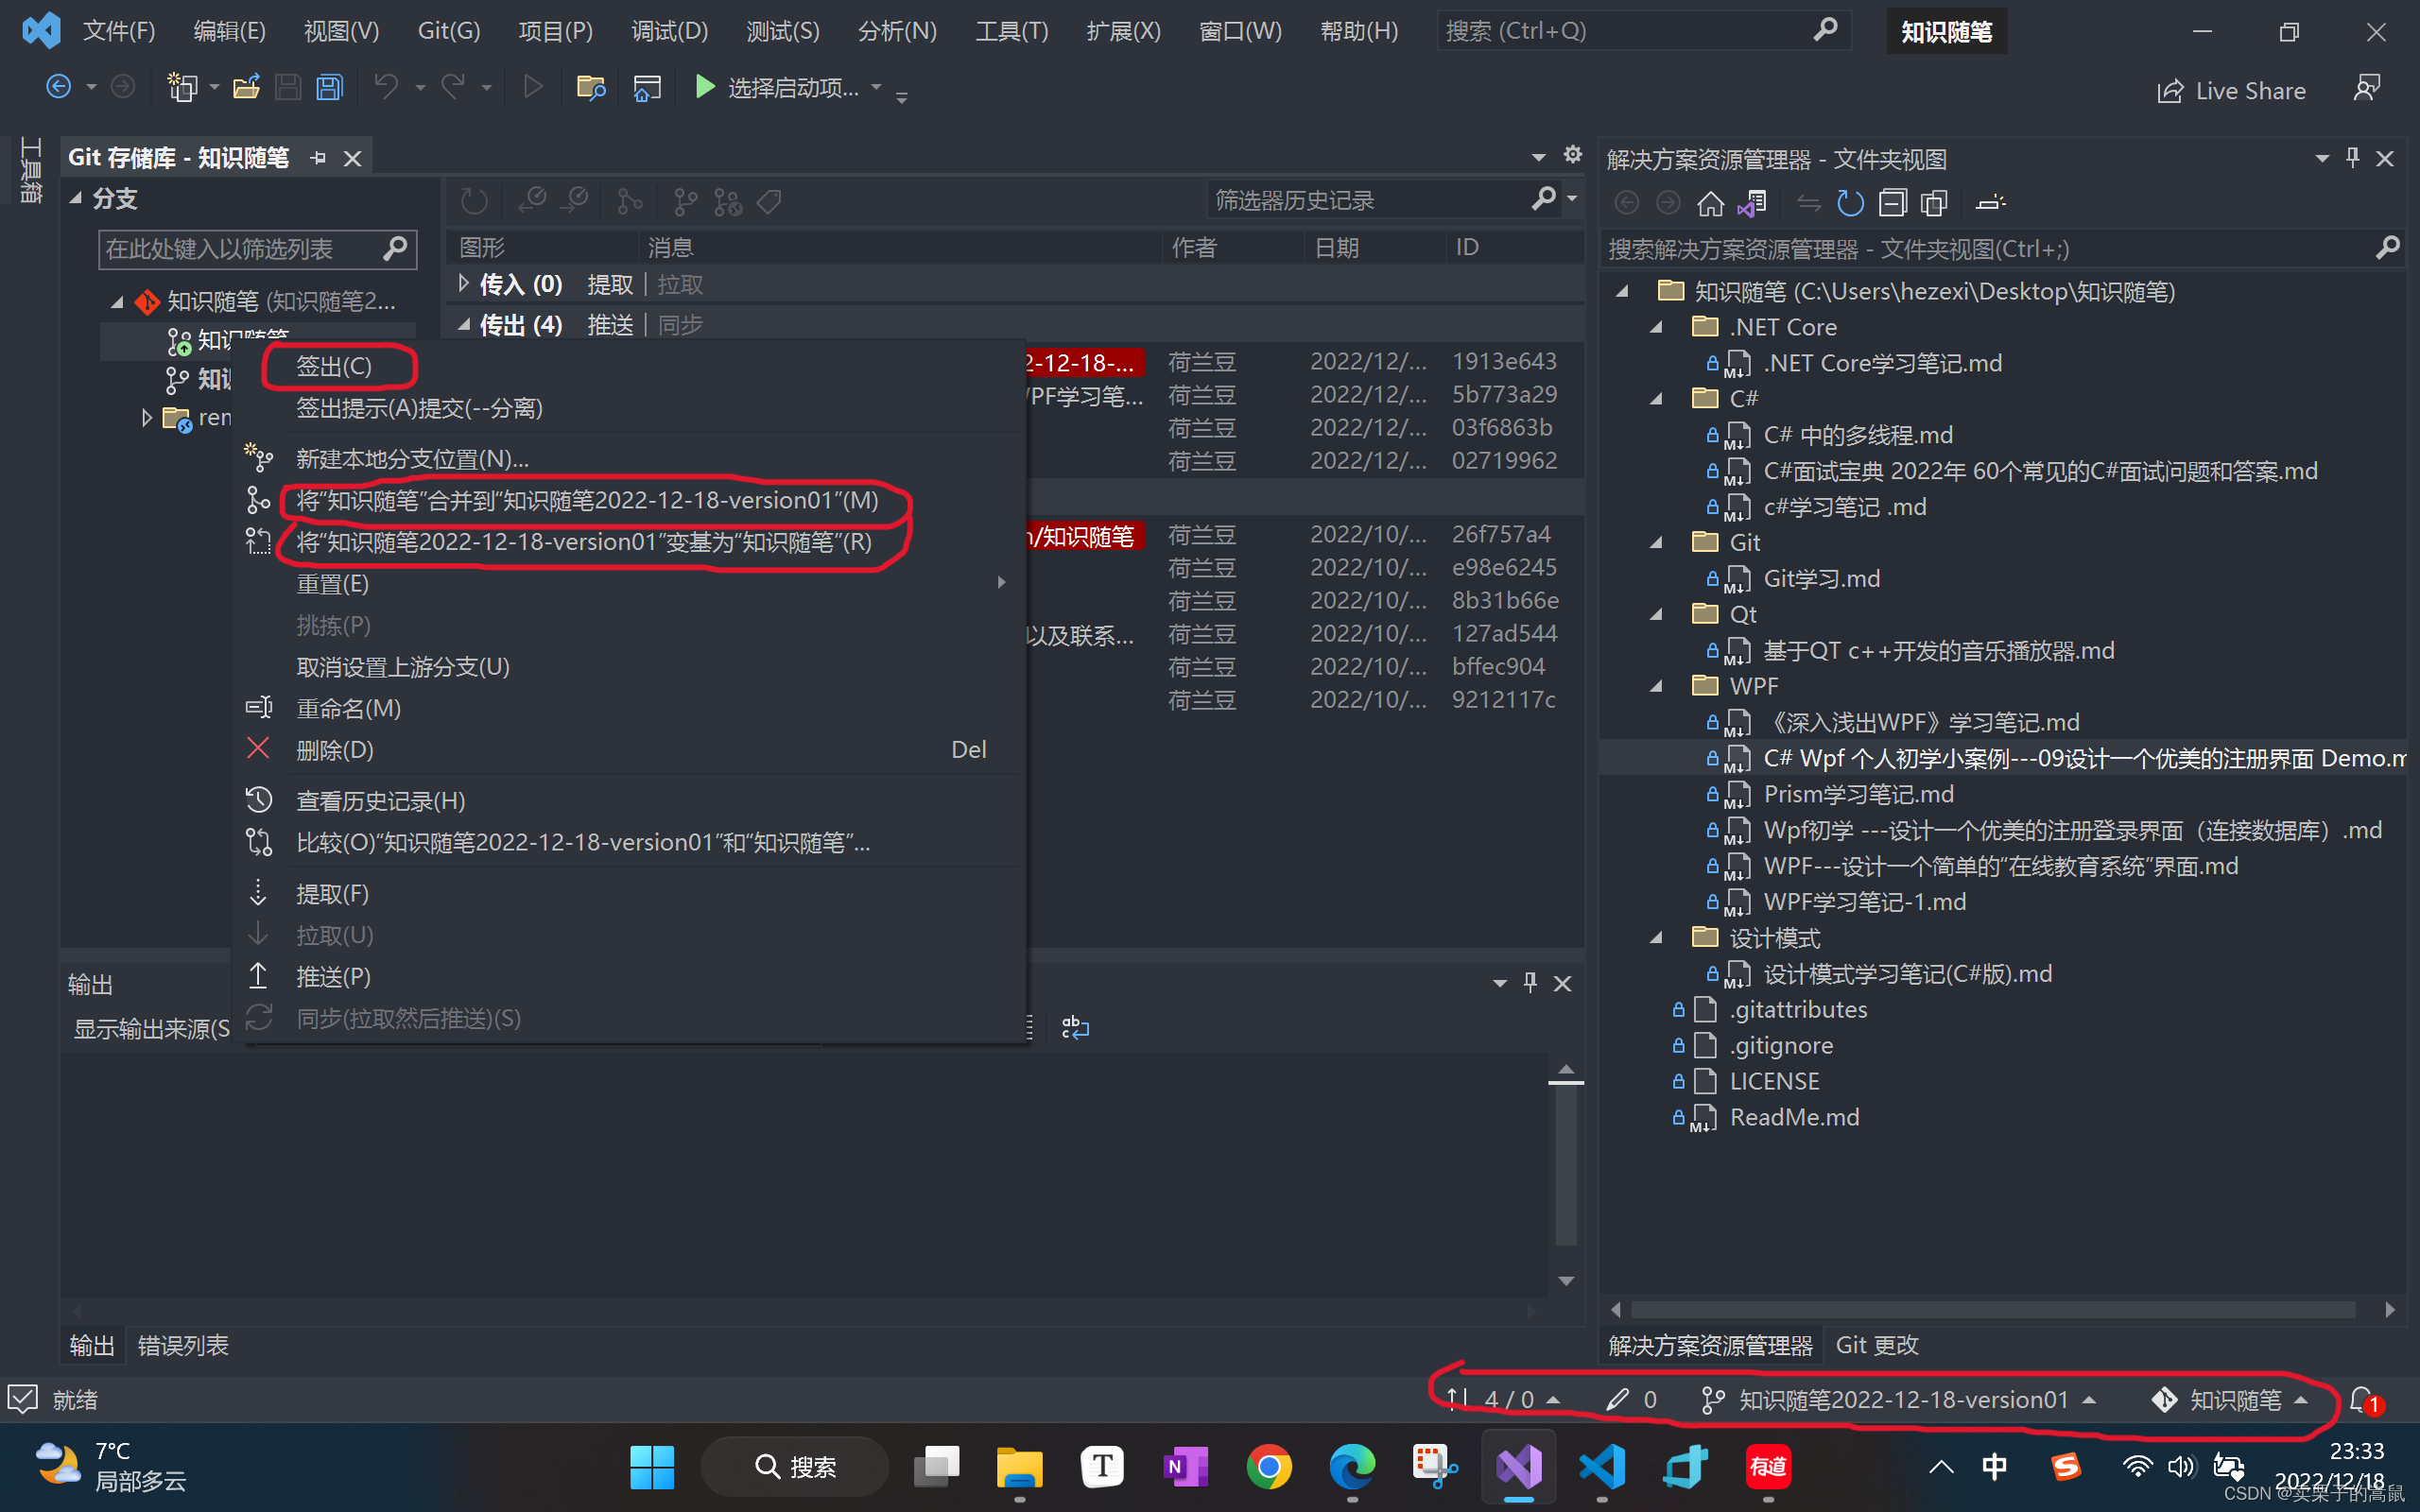Click the Save All toolbar icon
Viewport: 2420px width, 1512px height.
click(329, 88)
